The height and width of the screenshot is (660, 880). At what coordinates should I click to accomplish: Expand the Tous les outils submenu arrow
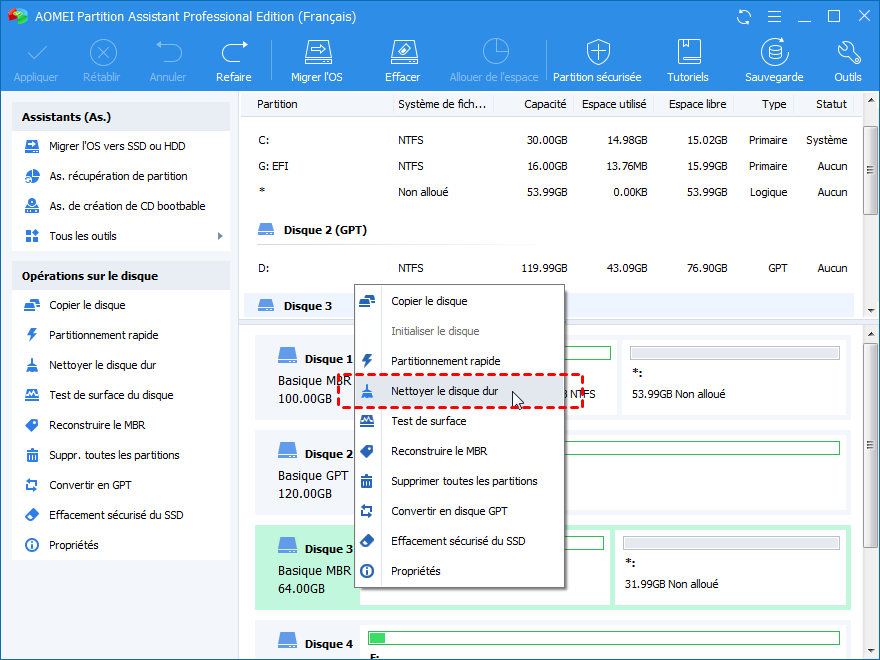tap(220, 236)
